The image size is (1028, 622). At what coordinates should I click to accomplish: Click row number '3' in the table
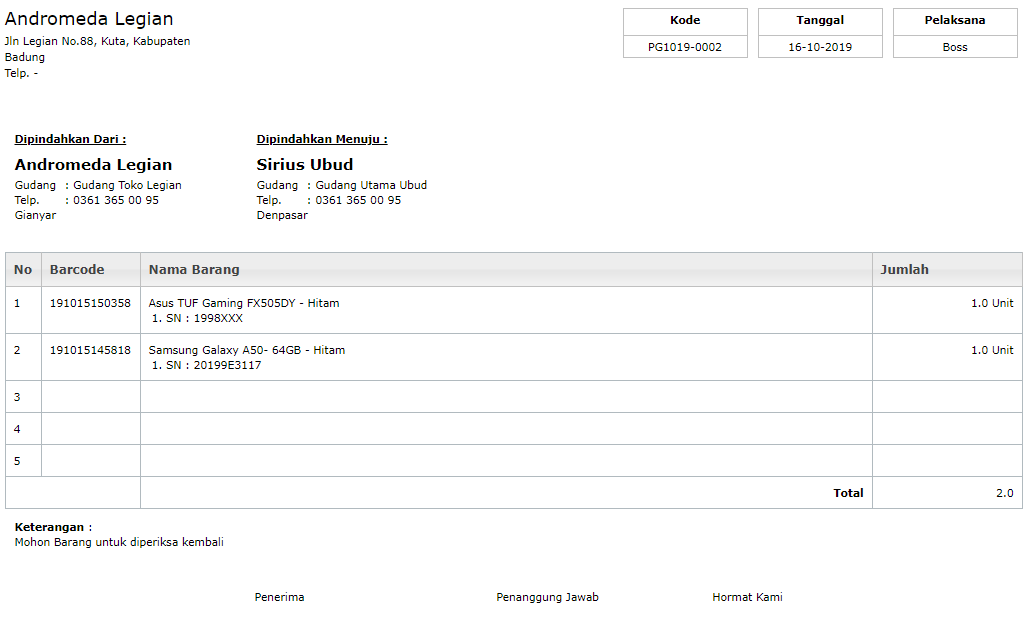click(17, 397)
